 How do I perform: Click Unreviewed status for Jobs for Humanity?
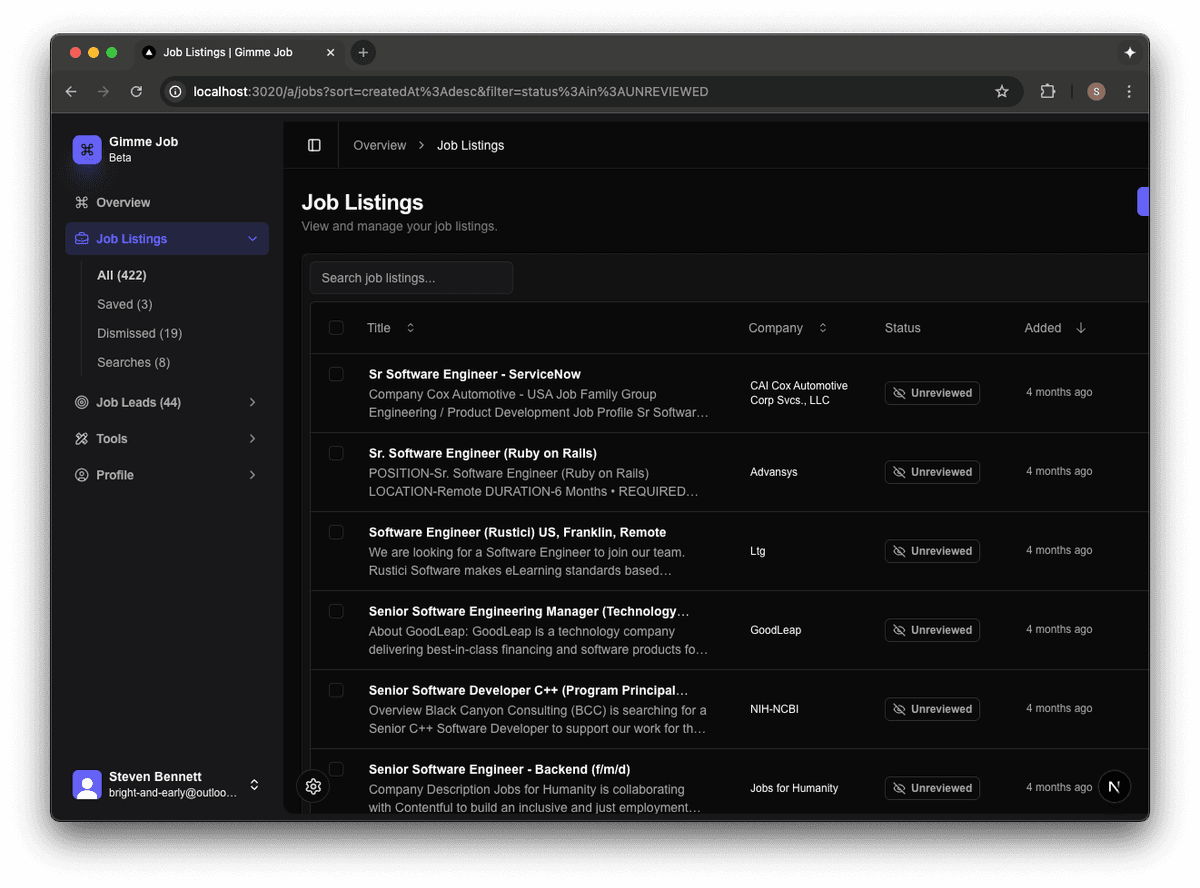(932, 788)
